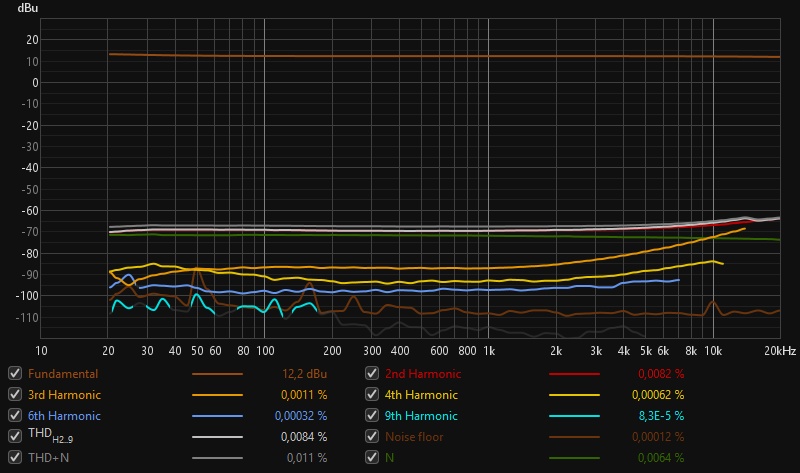The height and width of the screenshot is (473, 800).
Task: Click the cyan 9th Harmonic line sample
Action: (574, 416)
